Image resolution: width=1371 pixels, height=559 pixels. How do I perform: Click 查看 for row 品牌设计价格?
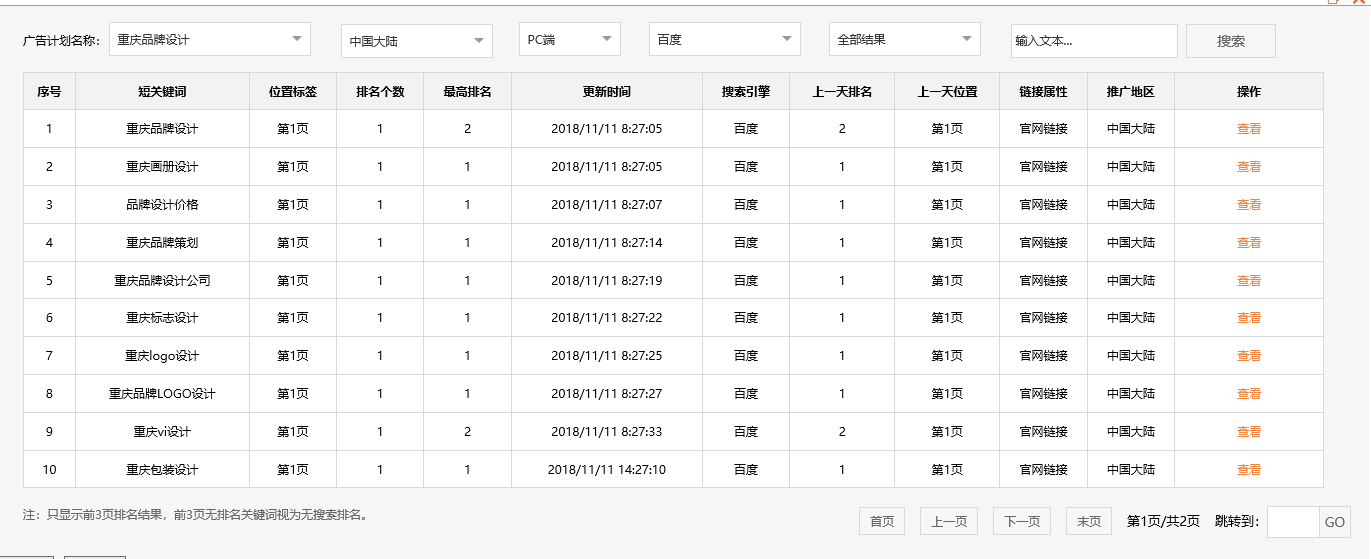pos(1249,205)
